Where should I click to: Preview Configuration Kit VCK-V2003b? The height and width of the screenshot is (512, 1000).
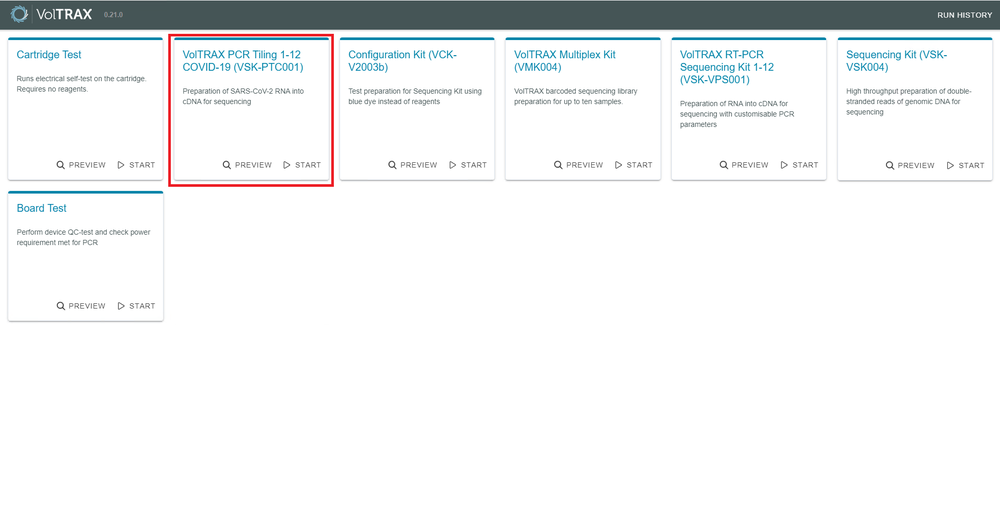coord(413,165)
